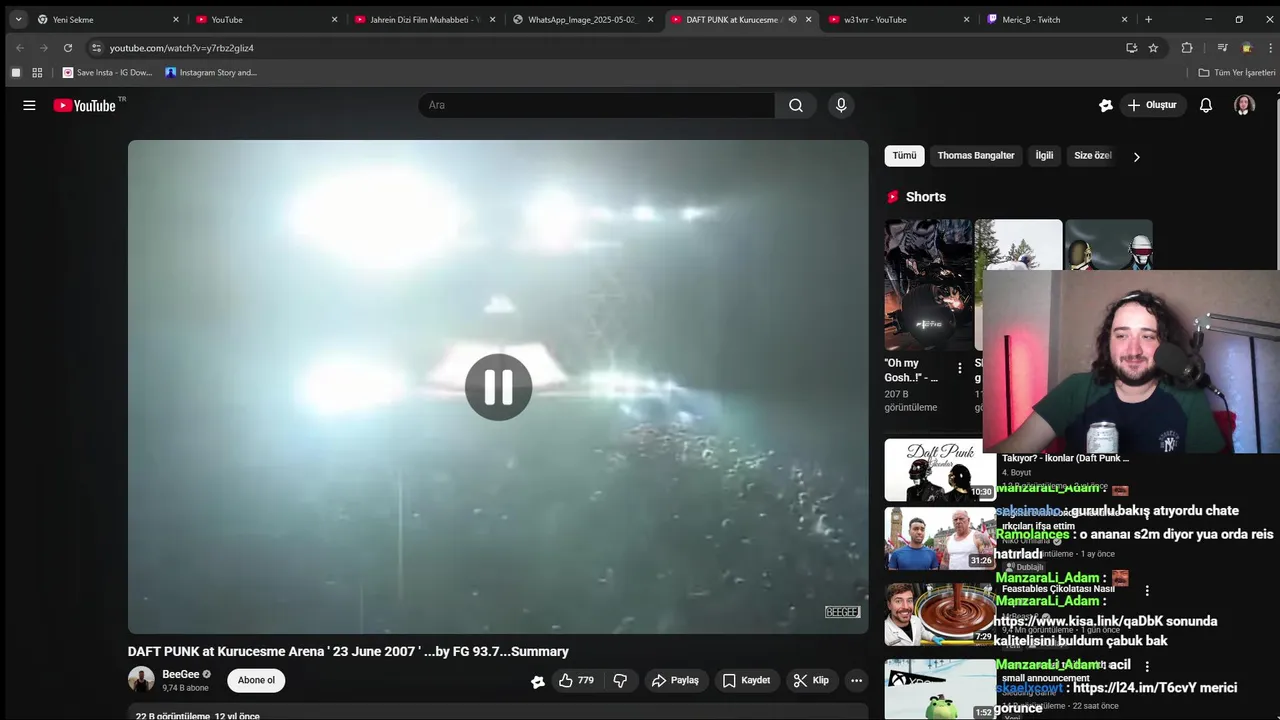Save the video with Kaydet button
1280x720 pixels.
[x=746, y=680]
